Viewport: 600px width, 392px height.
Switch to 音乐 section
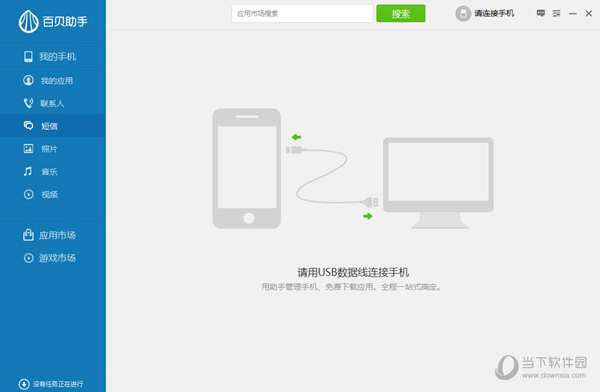point(49,172)
